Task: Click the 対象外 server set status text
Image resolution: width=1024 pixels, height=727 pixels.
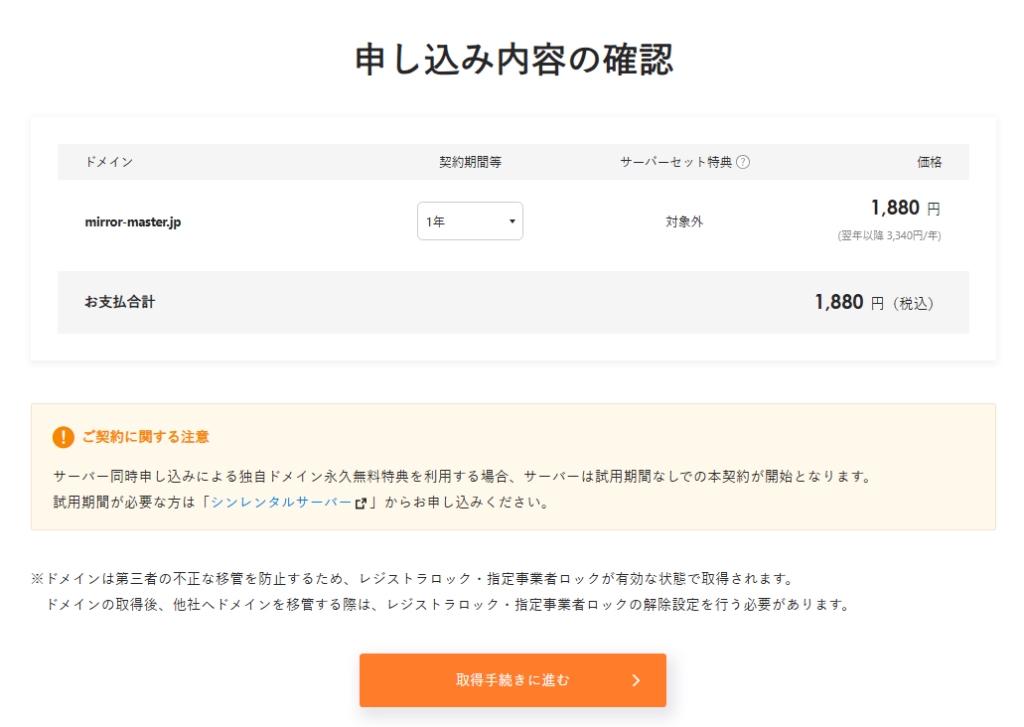Action: [684, 221]
